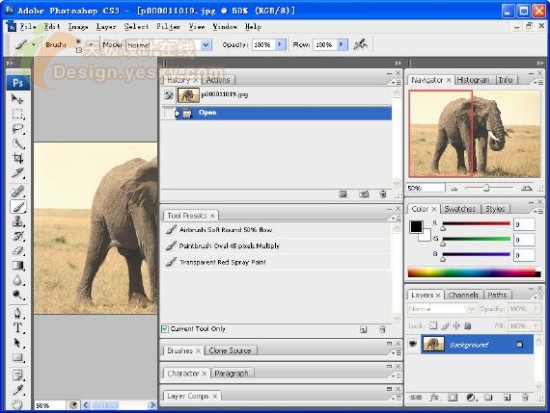
Task: Select the Eyedropper tool
Action: coord(17,390)
